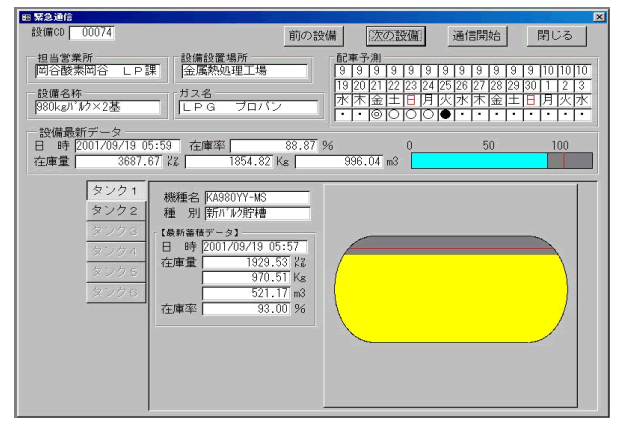
Task: Click the tank field showing 1929.53
Action: (x=246, y=263)
